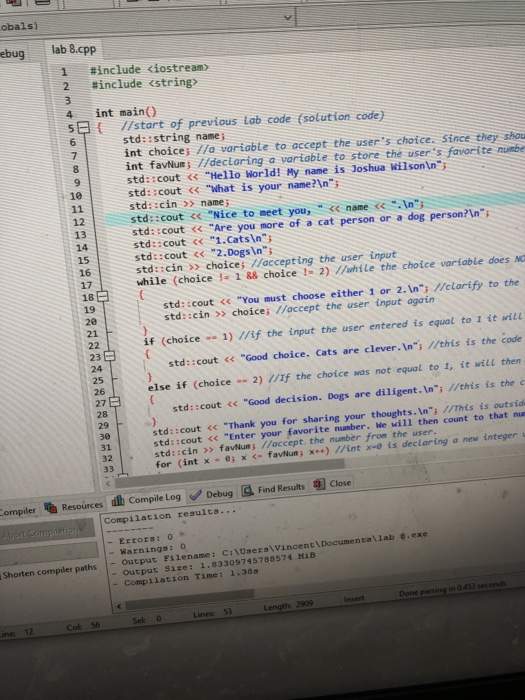Click the Output Filename log row
525x700 pixels.
269,546
